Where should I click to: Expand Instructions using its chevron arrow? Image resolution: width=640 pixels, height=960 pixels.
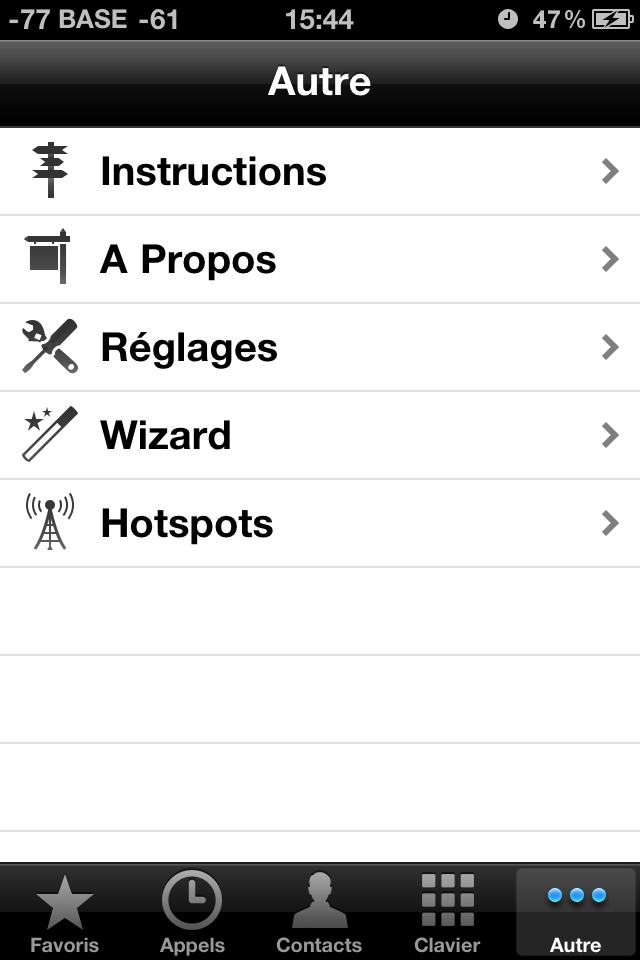[610, 171]
